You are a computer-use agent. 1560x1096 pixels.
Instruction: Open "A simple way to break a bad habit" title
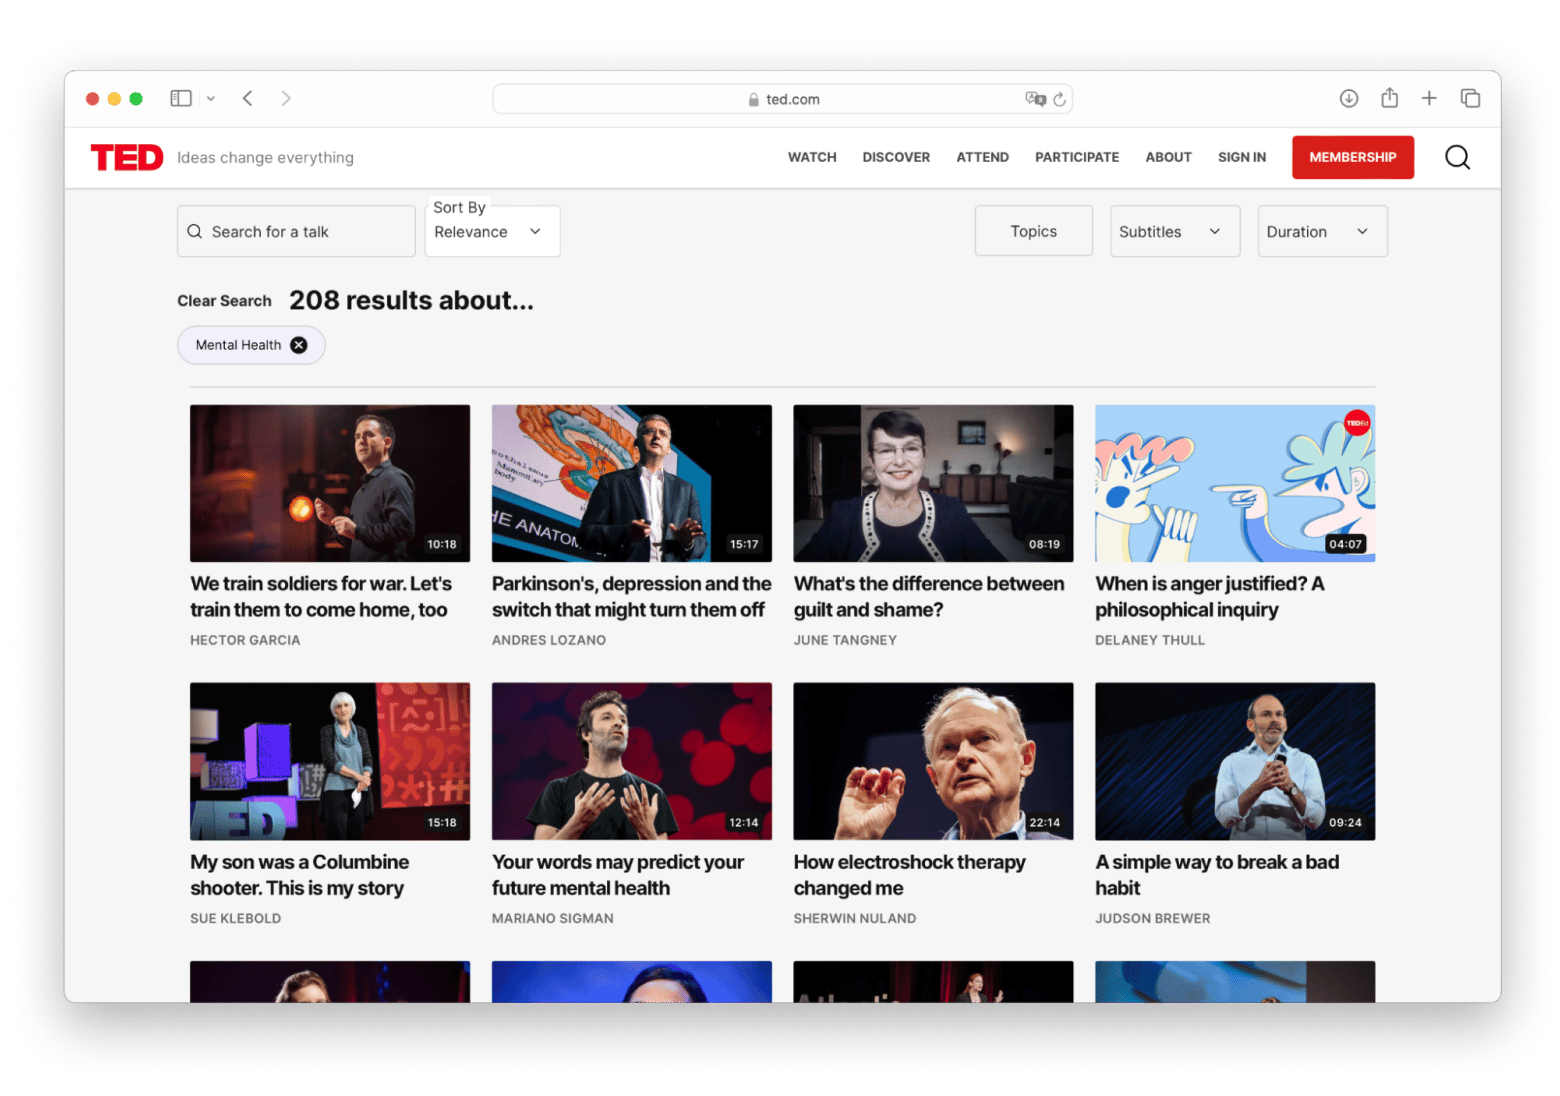[x=1217, y=875]
